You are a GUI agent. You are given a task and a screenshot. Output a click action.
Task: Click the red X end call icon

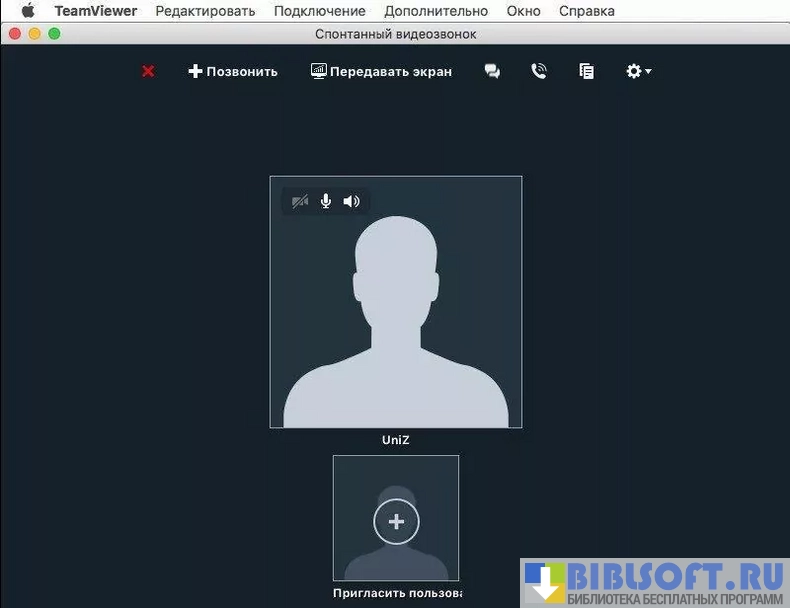(x=148, y=71)
